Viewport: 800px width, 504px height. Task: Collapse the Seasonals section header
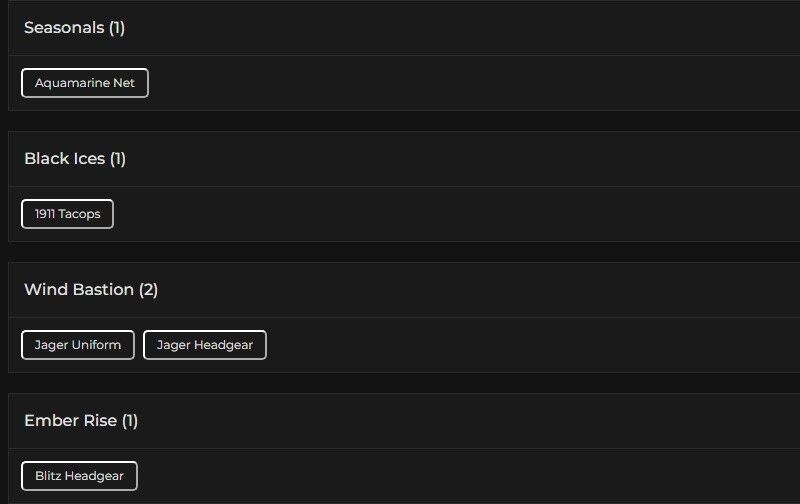[x=400, y=28]
